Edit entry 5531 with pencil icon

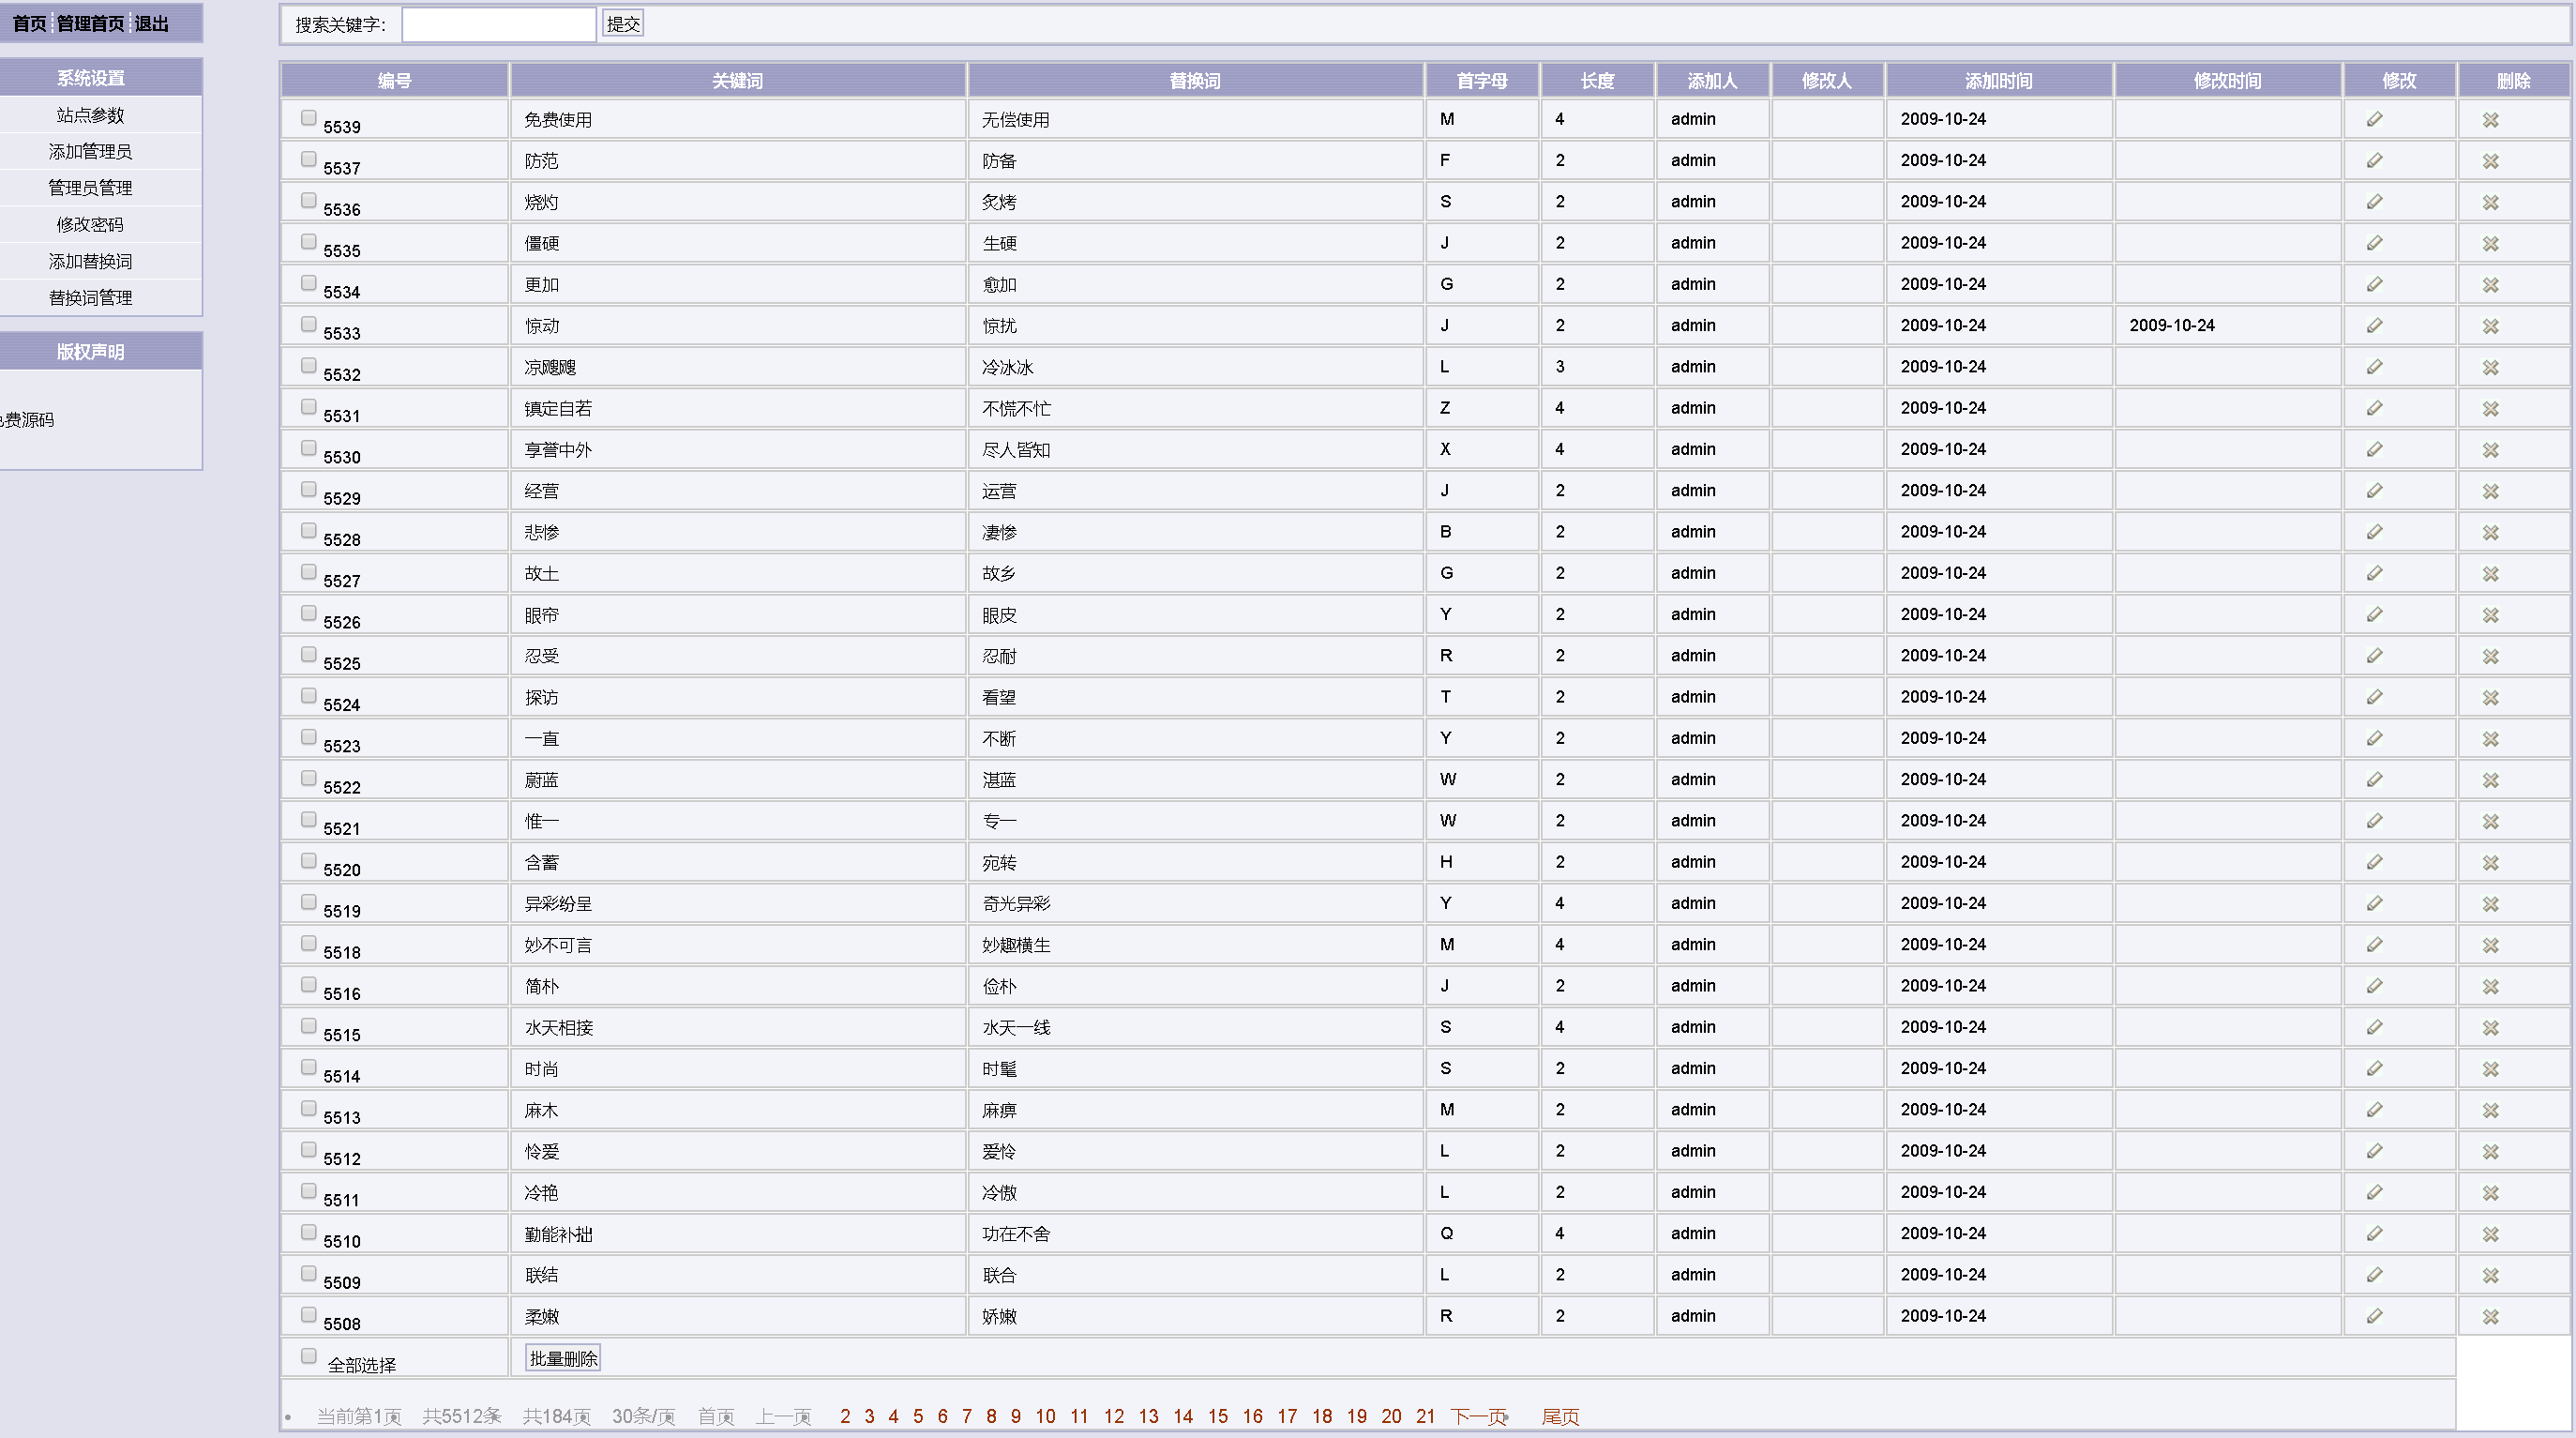2374,408
